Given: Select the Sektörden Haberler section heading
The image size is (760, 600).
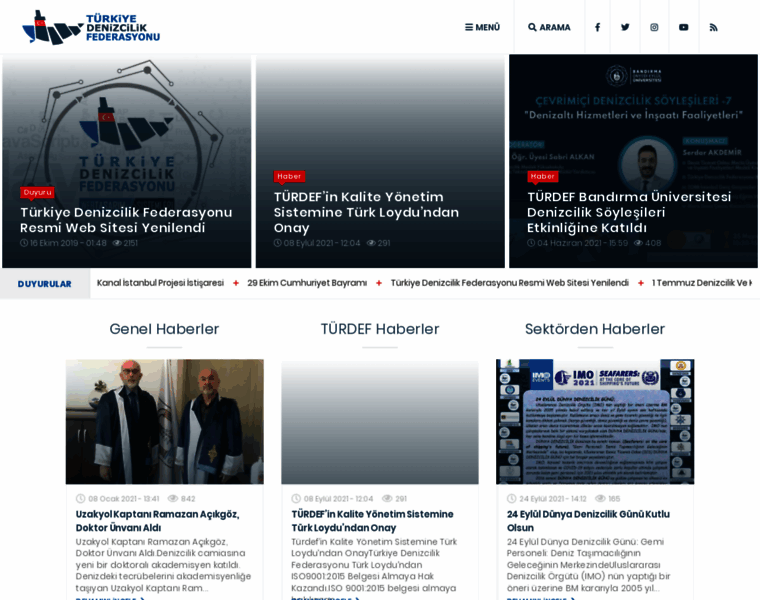Looking at the screenshot, I should [595, 329].
